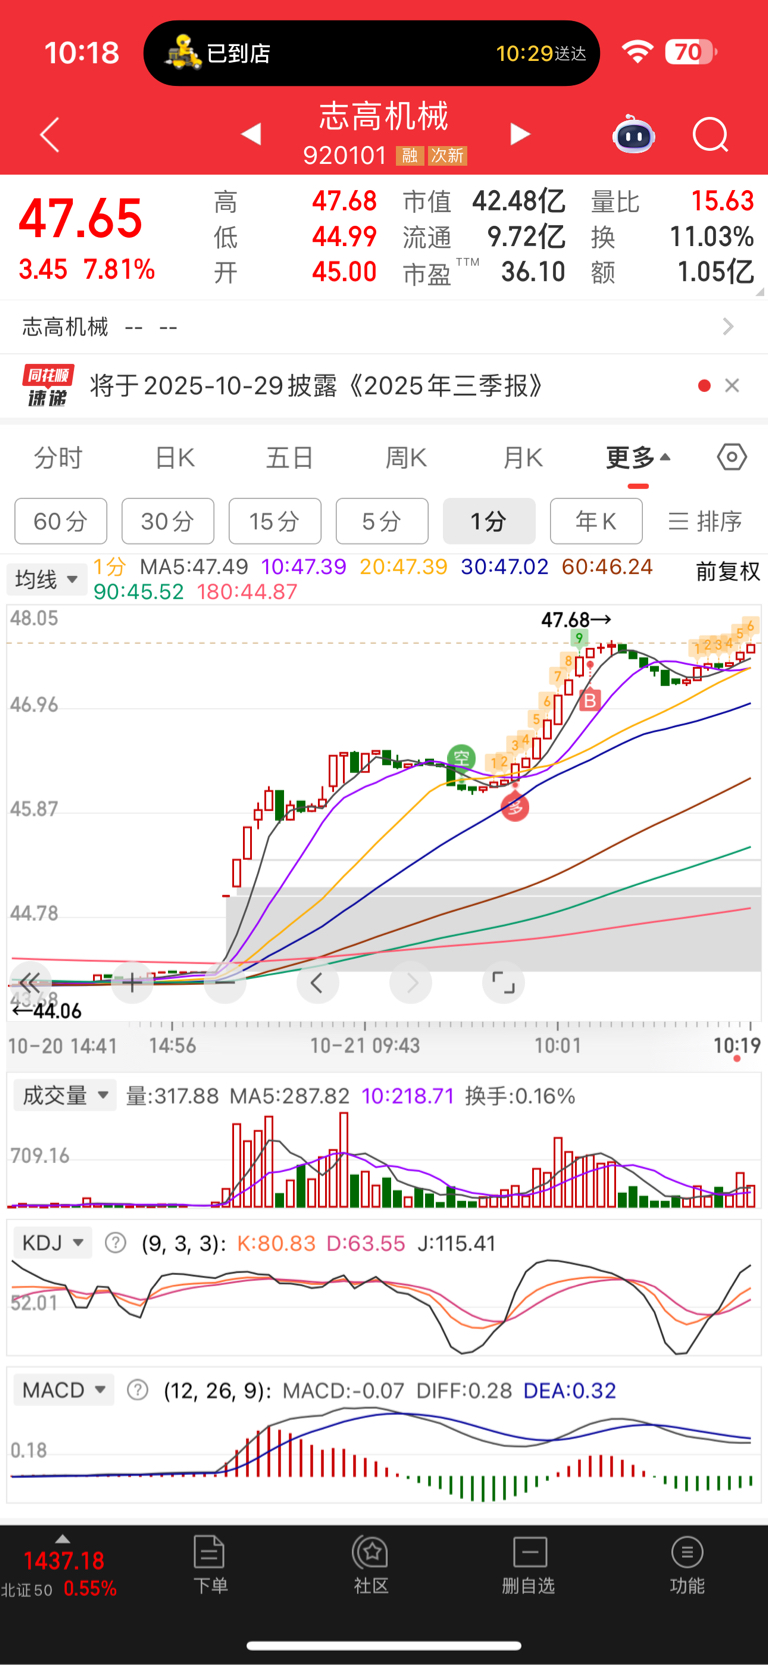This screenshot has width=768, height=1665.
Task: Zoom in the chart with plus button
Action: click(x=132, y=983)
